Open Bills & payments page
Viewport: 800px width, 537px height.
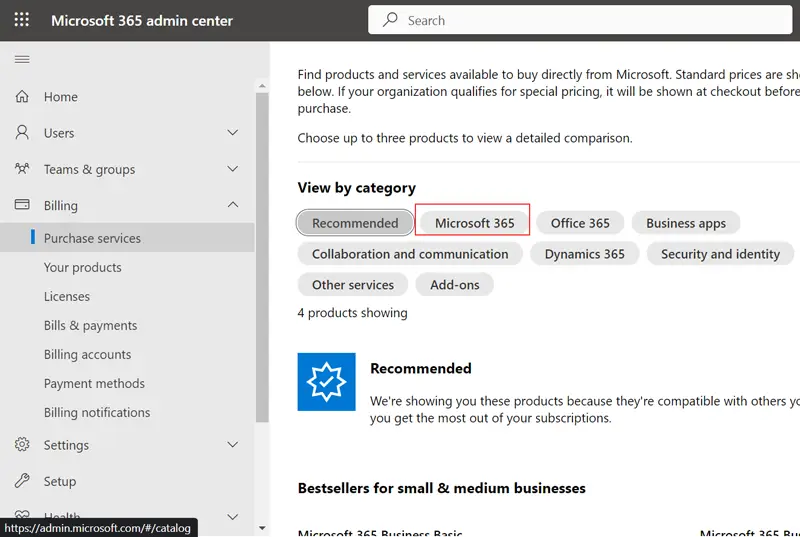(90, 325)
